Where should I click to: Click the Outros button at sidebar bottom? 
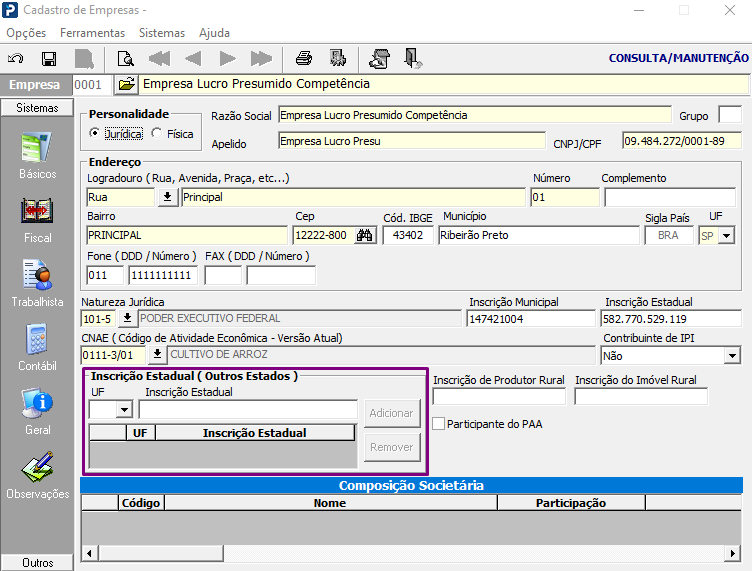coord(37,563)
